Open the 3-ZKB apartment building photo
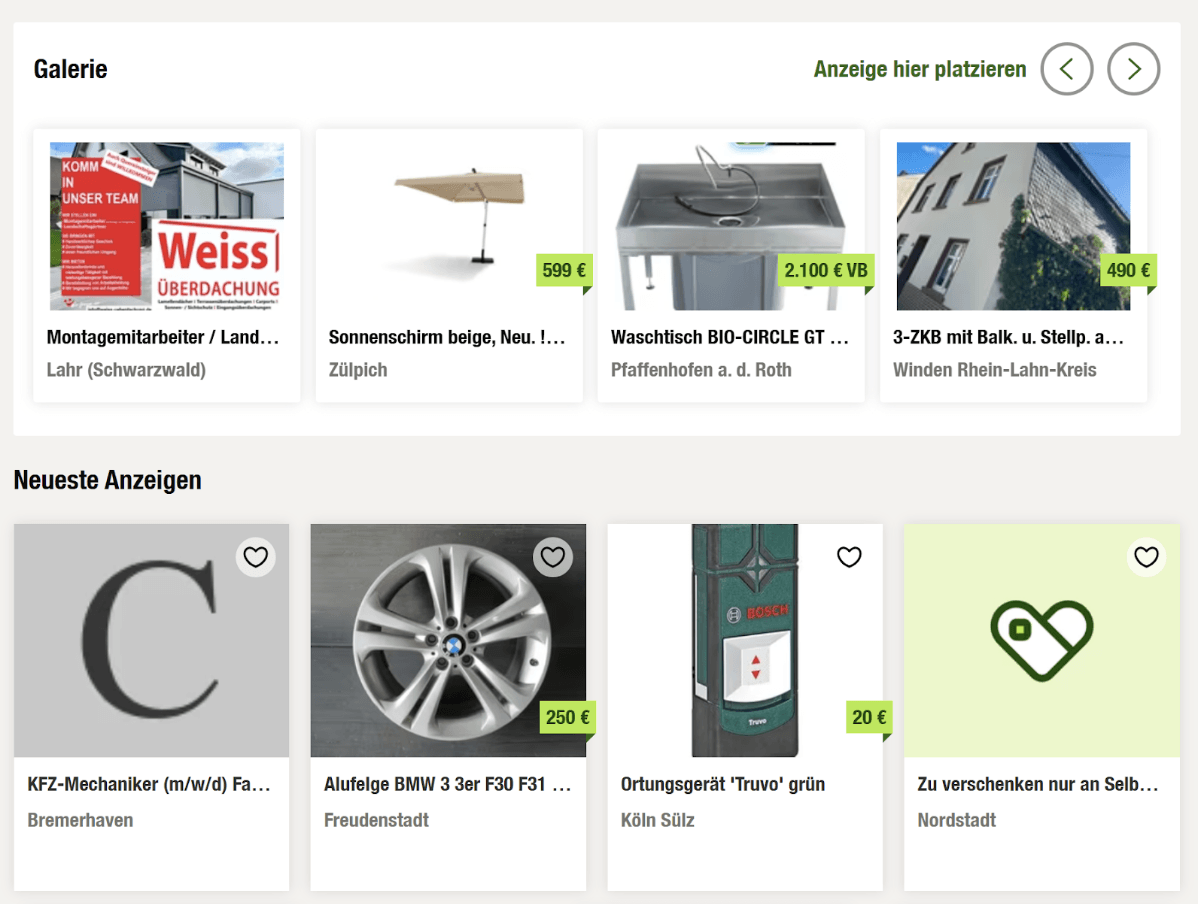Viewport: 1198px width, 904px height. click(1013, 226)
